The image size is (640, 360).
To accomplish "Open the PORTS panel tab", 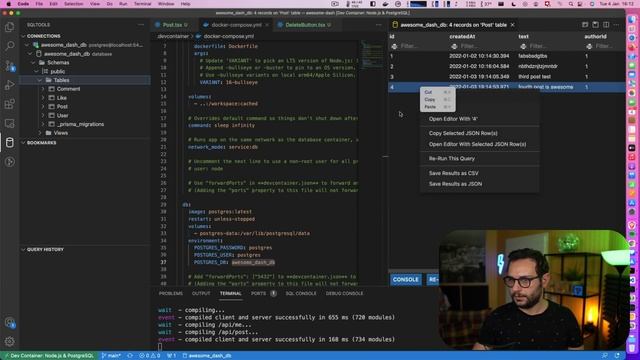I will point(258,293).
